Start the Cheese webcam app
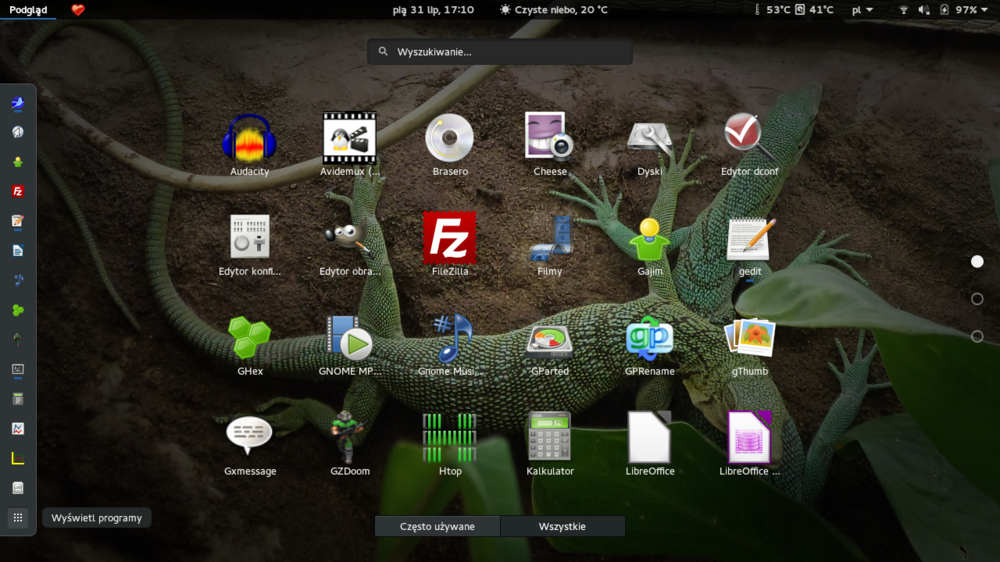 pyautogui.click(x=549, y=138)
